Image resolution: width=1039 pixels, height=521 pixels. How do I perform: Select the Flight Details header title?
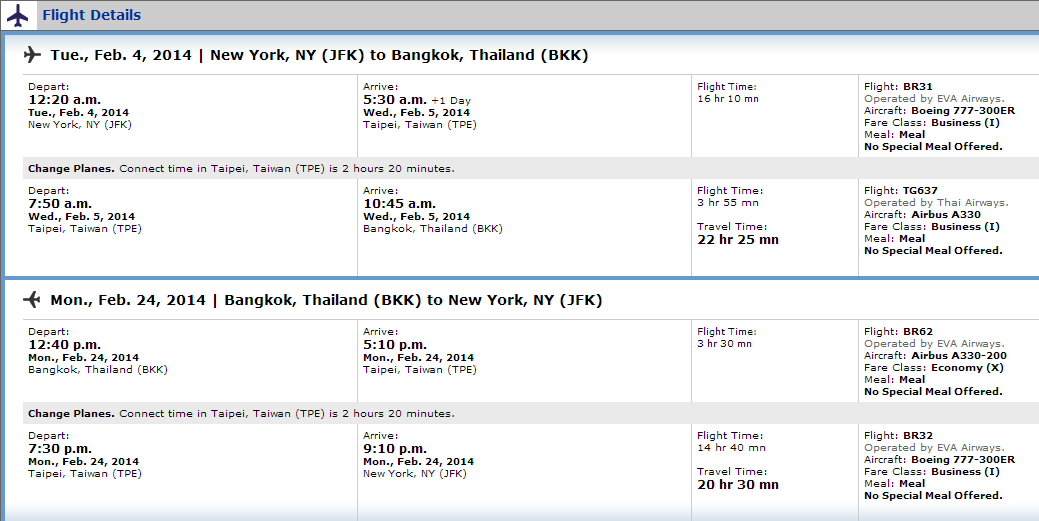[91, 15]
